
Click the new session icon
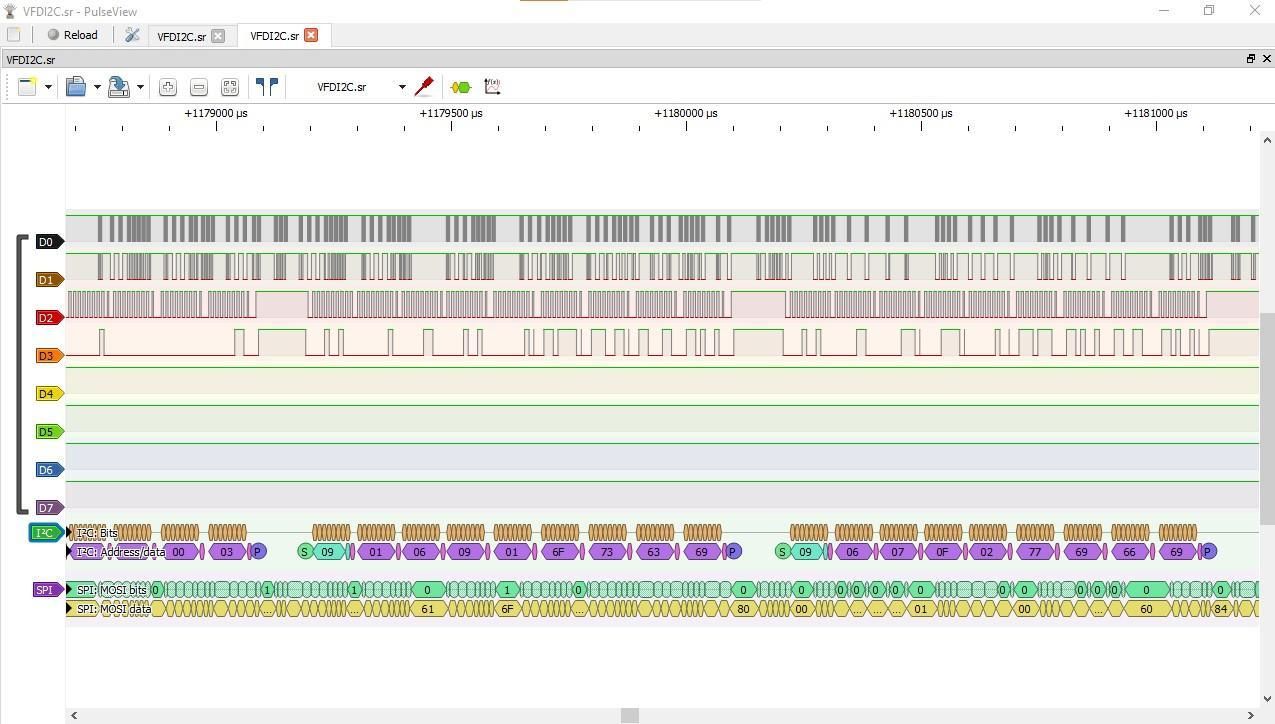point(28,87)
